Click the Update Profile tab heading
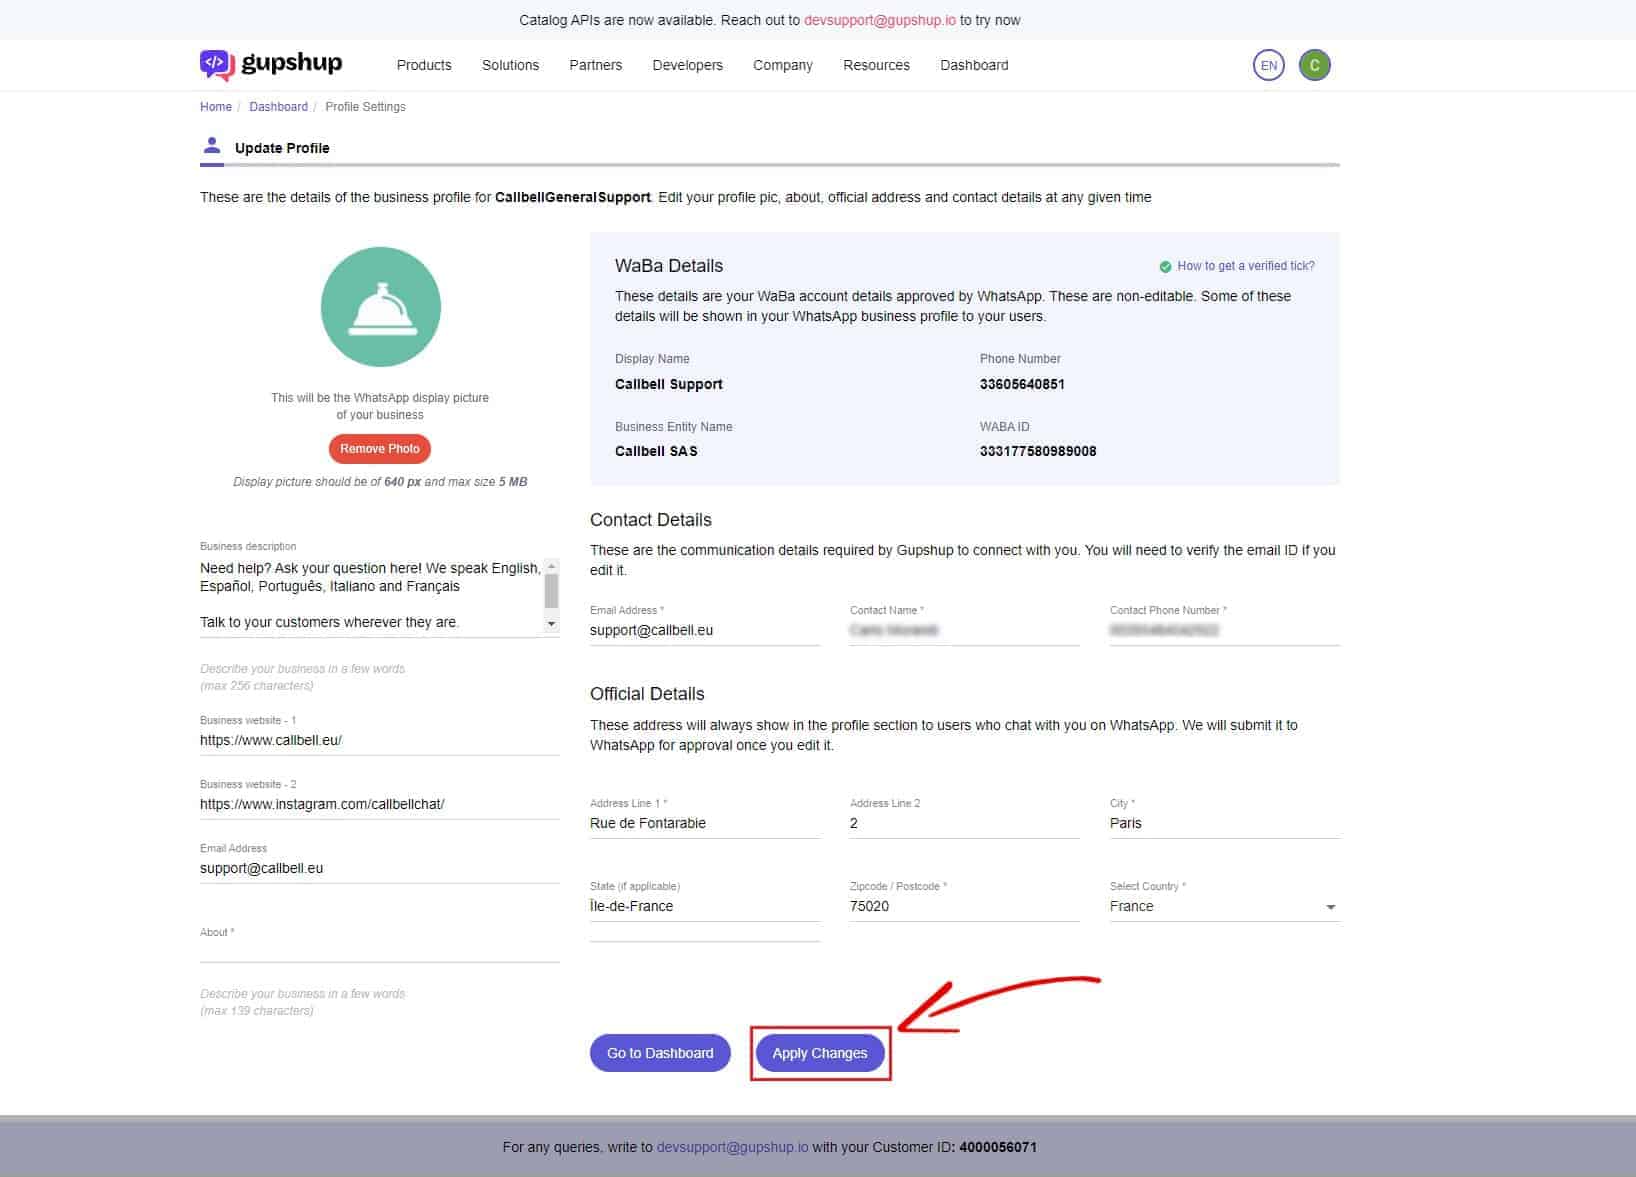The image size is (1636, 1177). pos(282,148)
